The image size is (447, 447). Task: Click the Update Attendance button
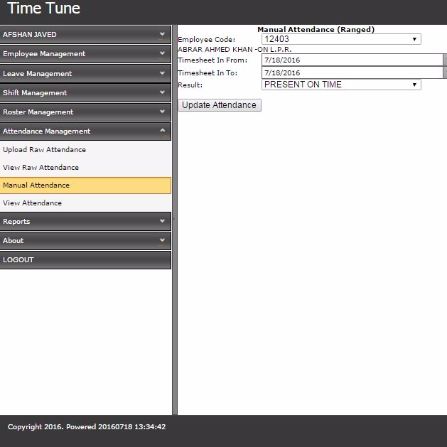coord(220,105)
